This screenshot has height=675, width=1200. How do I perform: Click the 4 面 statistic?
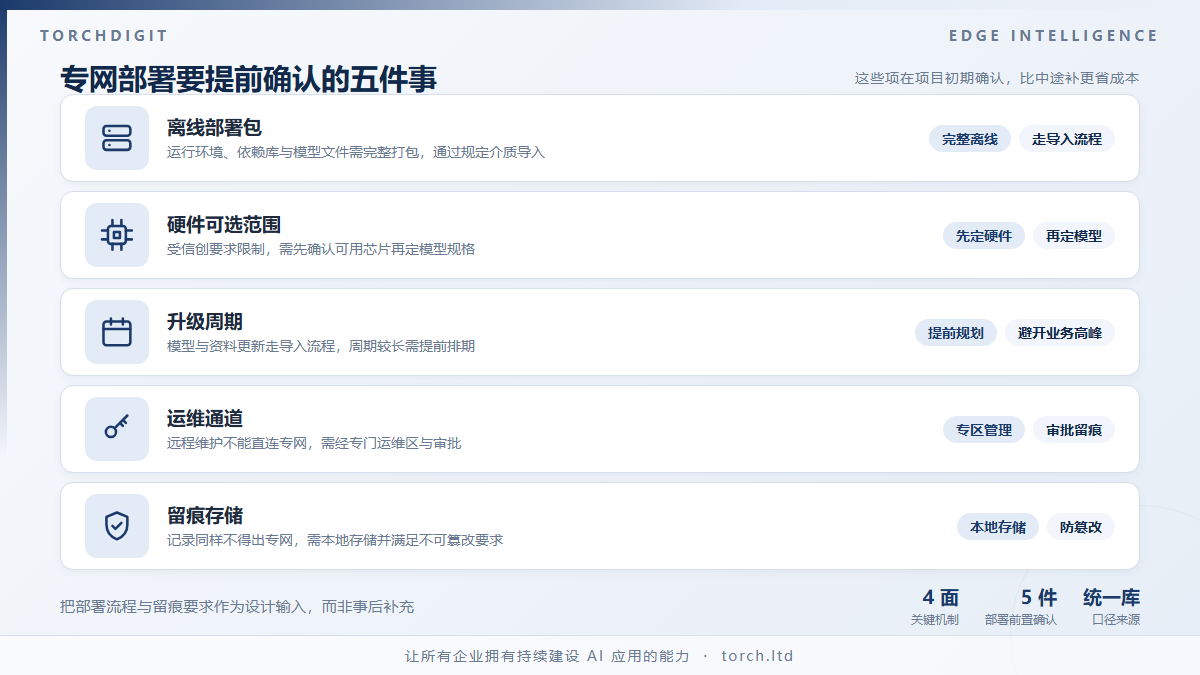pos(940,598)
